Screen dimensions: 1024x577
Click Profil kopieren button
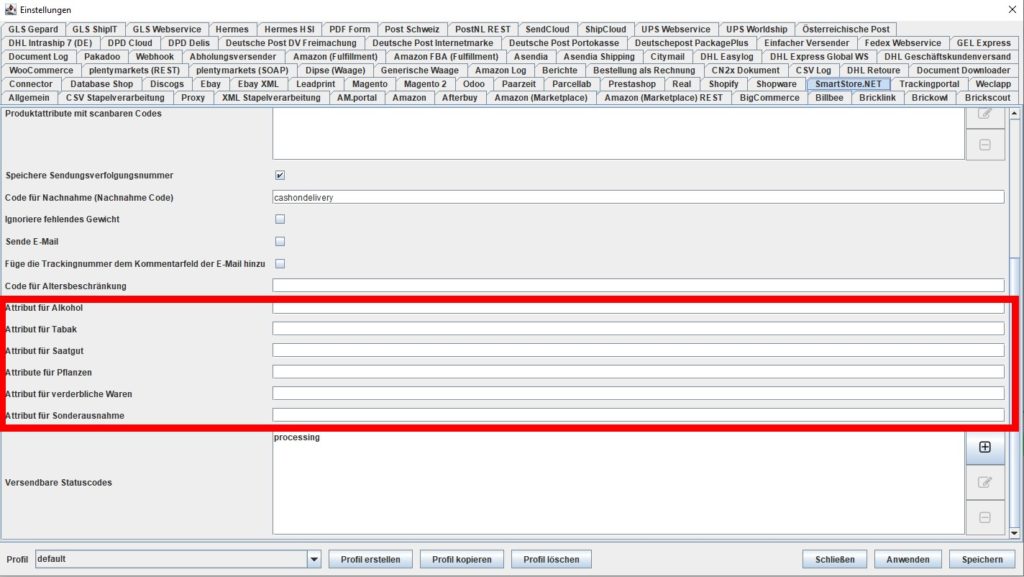(462, 559)
